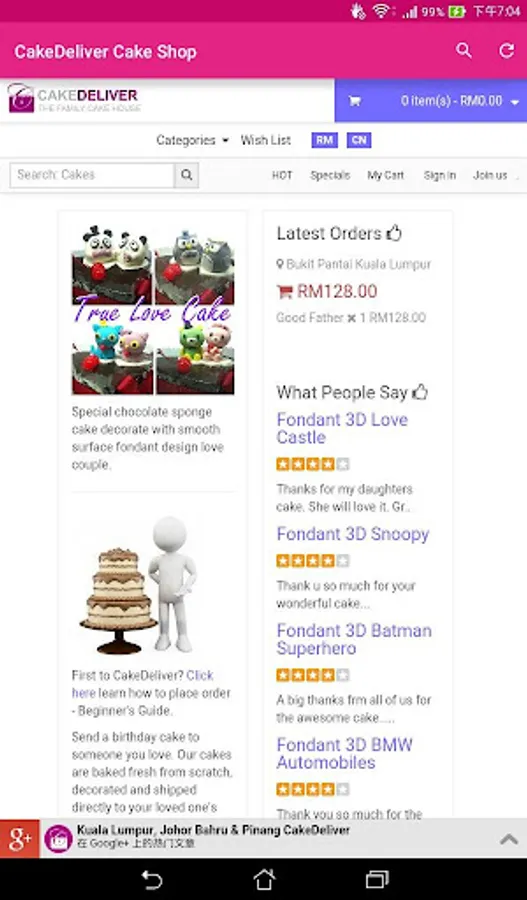This screenshot has height=900, width=527.
Task: Focus the Search Cakes input field
Action: 92,175
